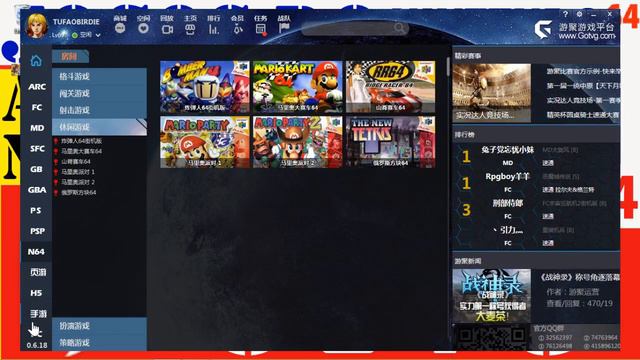Open the Ridge Racer 64 game thumbnail
The image size is (640, 360).
coord(391,87)
